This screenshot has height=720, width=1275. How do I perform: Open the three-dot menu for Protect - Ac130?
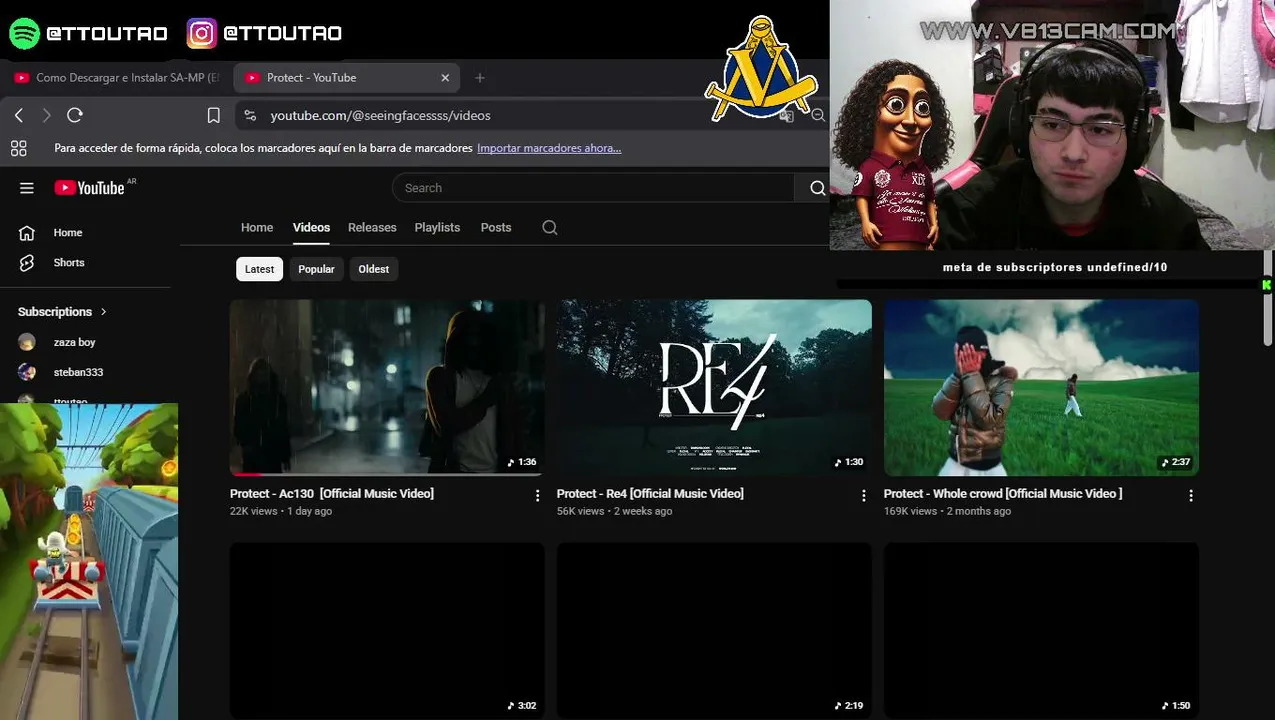click(x=537, y=495)
